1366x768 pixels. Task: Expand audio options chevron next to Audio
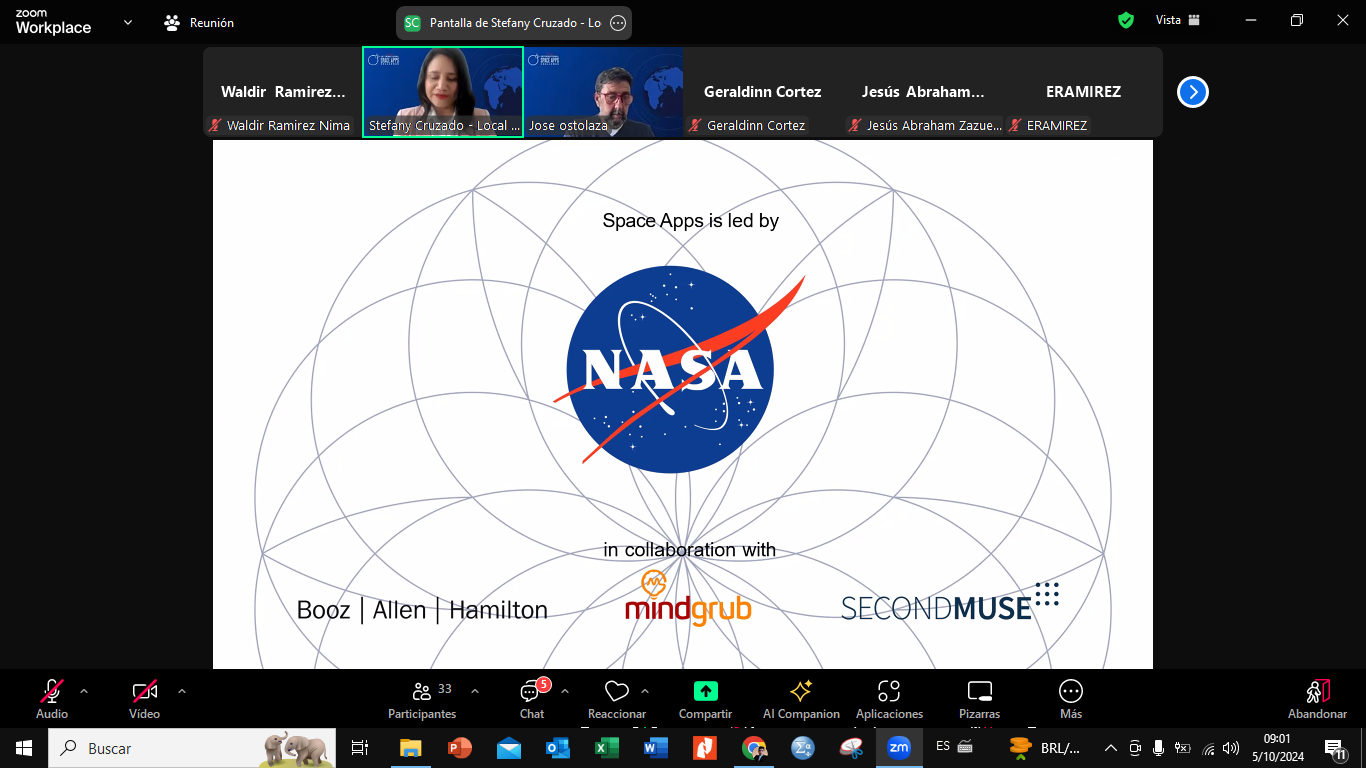[x=84, y=691]
